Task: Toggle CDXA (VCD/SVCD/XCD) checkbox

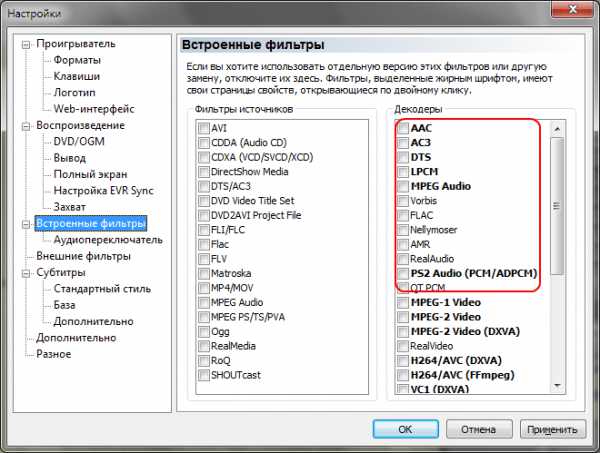Action: pos(204,157)
